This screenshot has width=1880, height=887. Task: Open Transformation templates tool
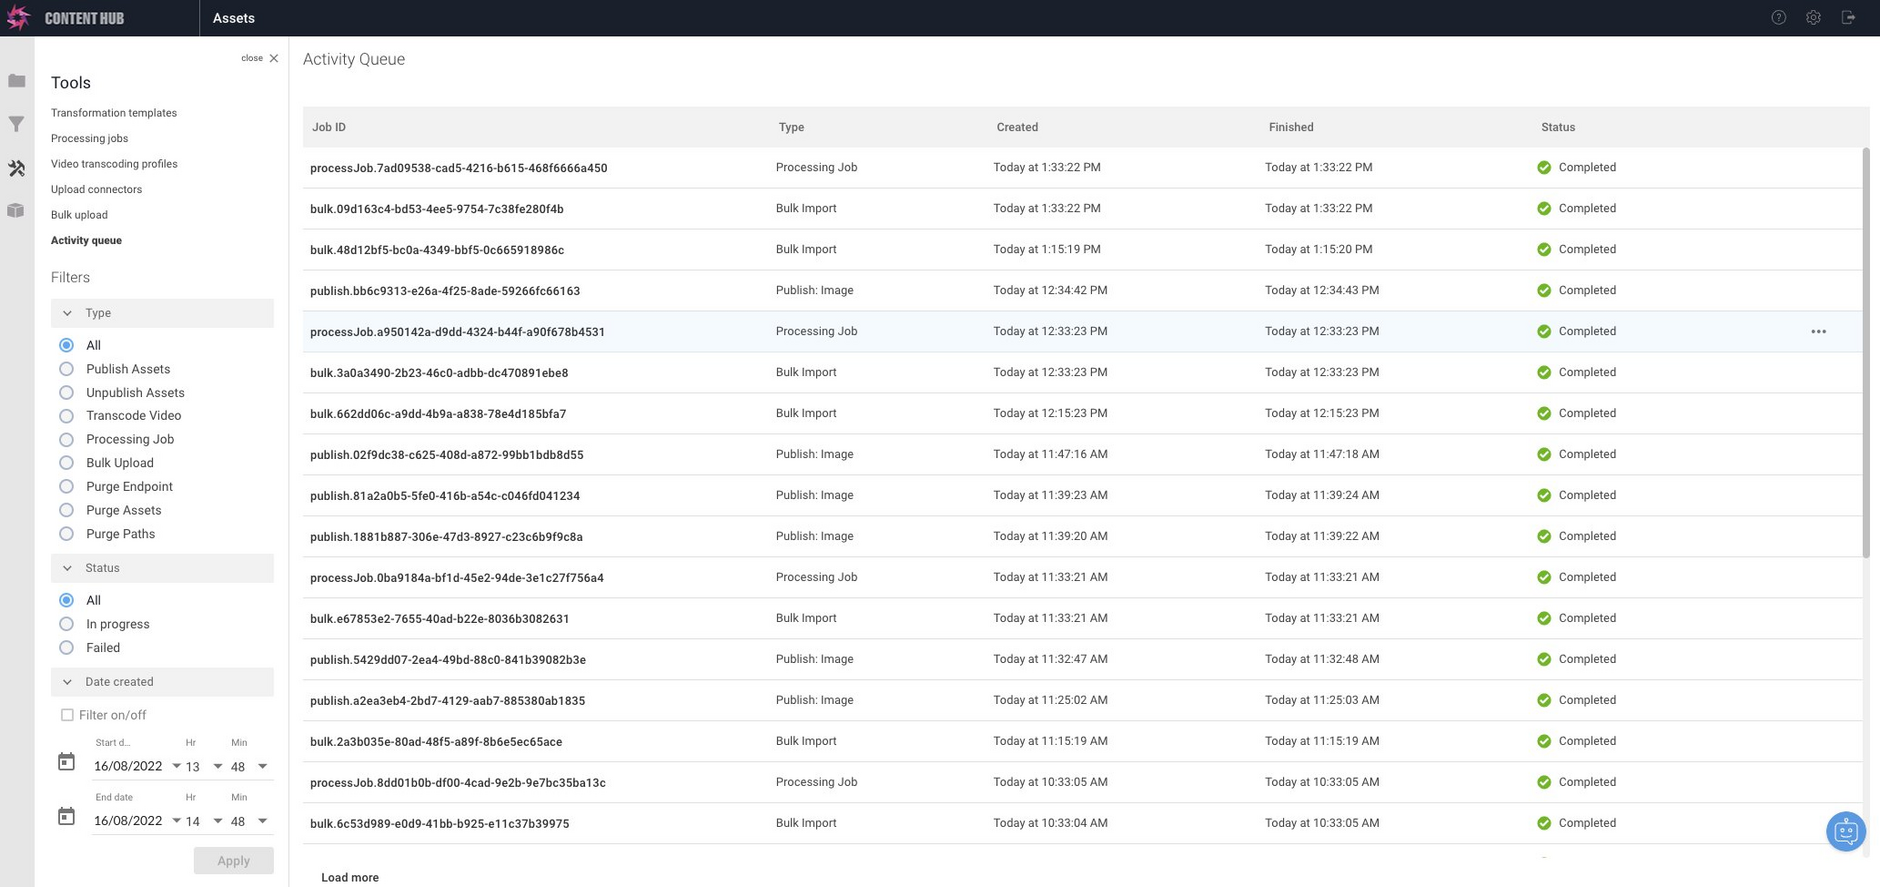pos(114,113)
